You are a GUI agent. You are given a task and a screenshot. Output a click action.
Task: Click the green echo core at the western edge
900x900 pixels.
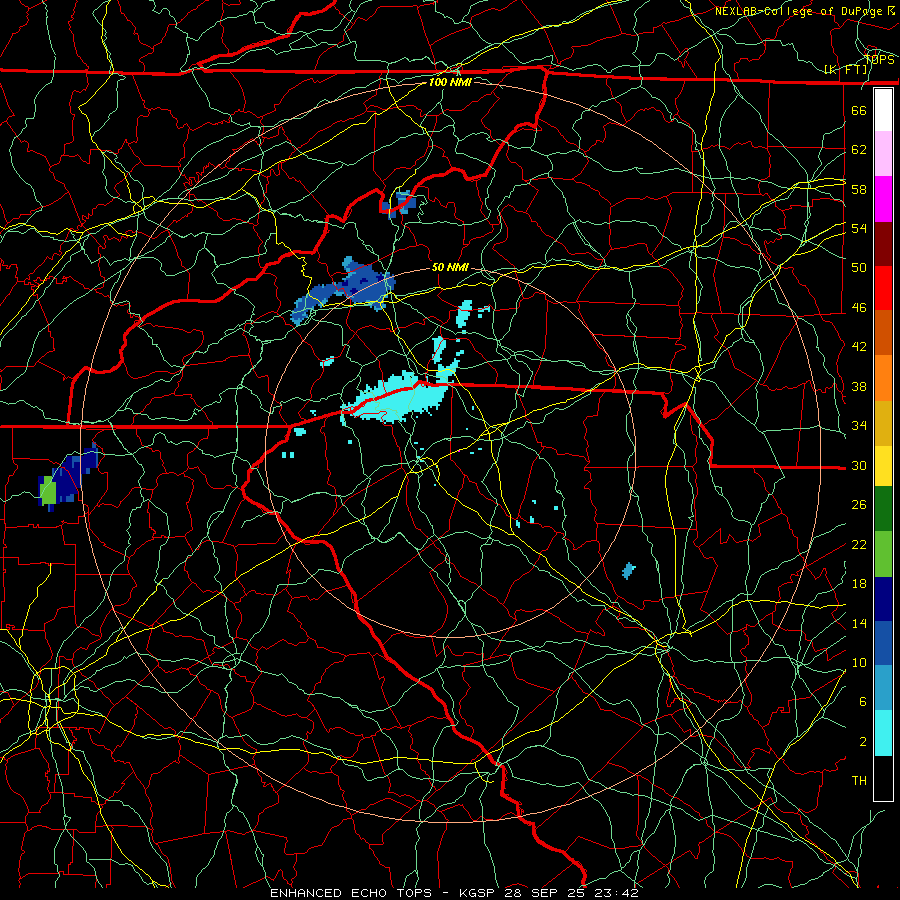tap(49, 491)
